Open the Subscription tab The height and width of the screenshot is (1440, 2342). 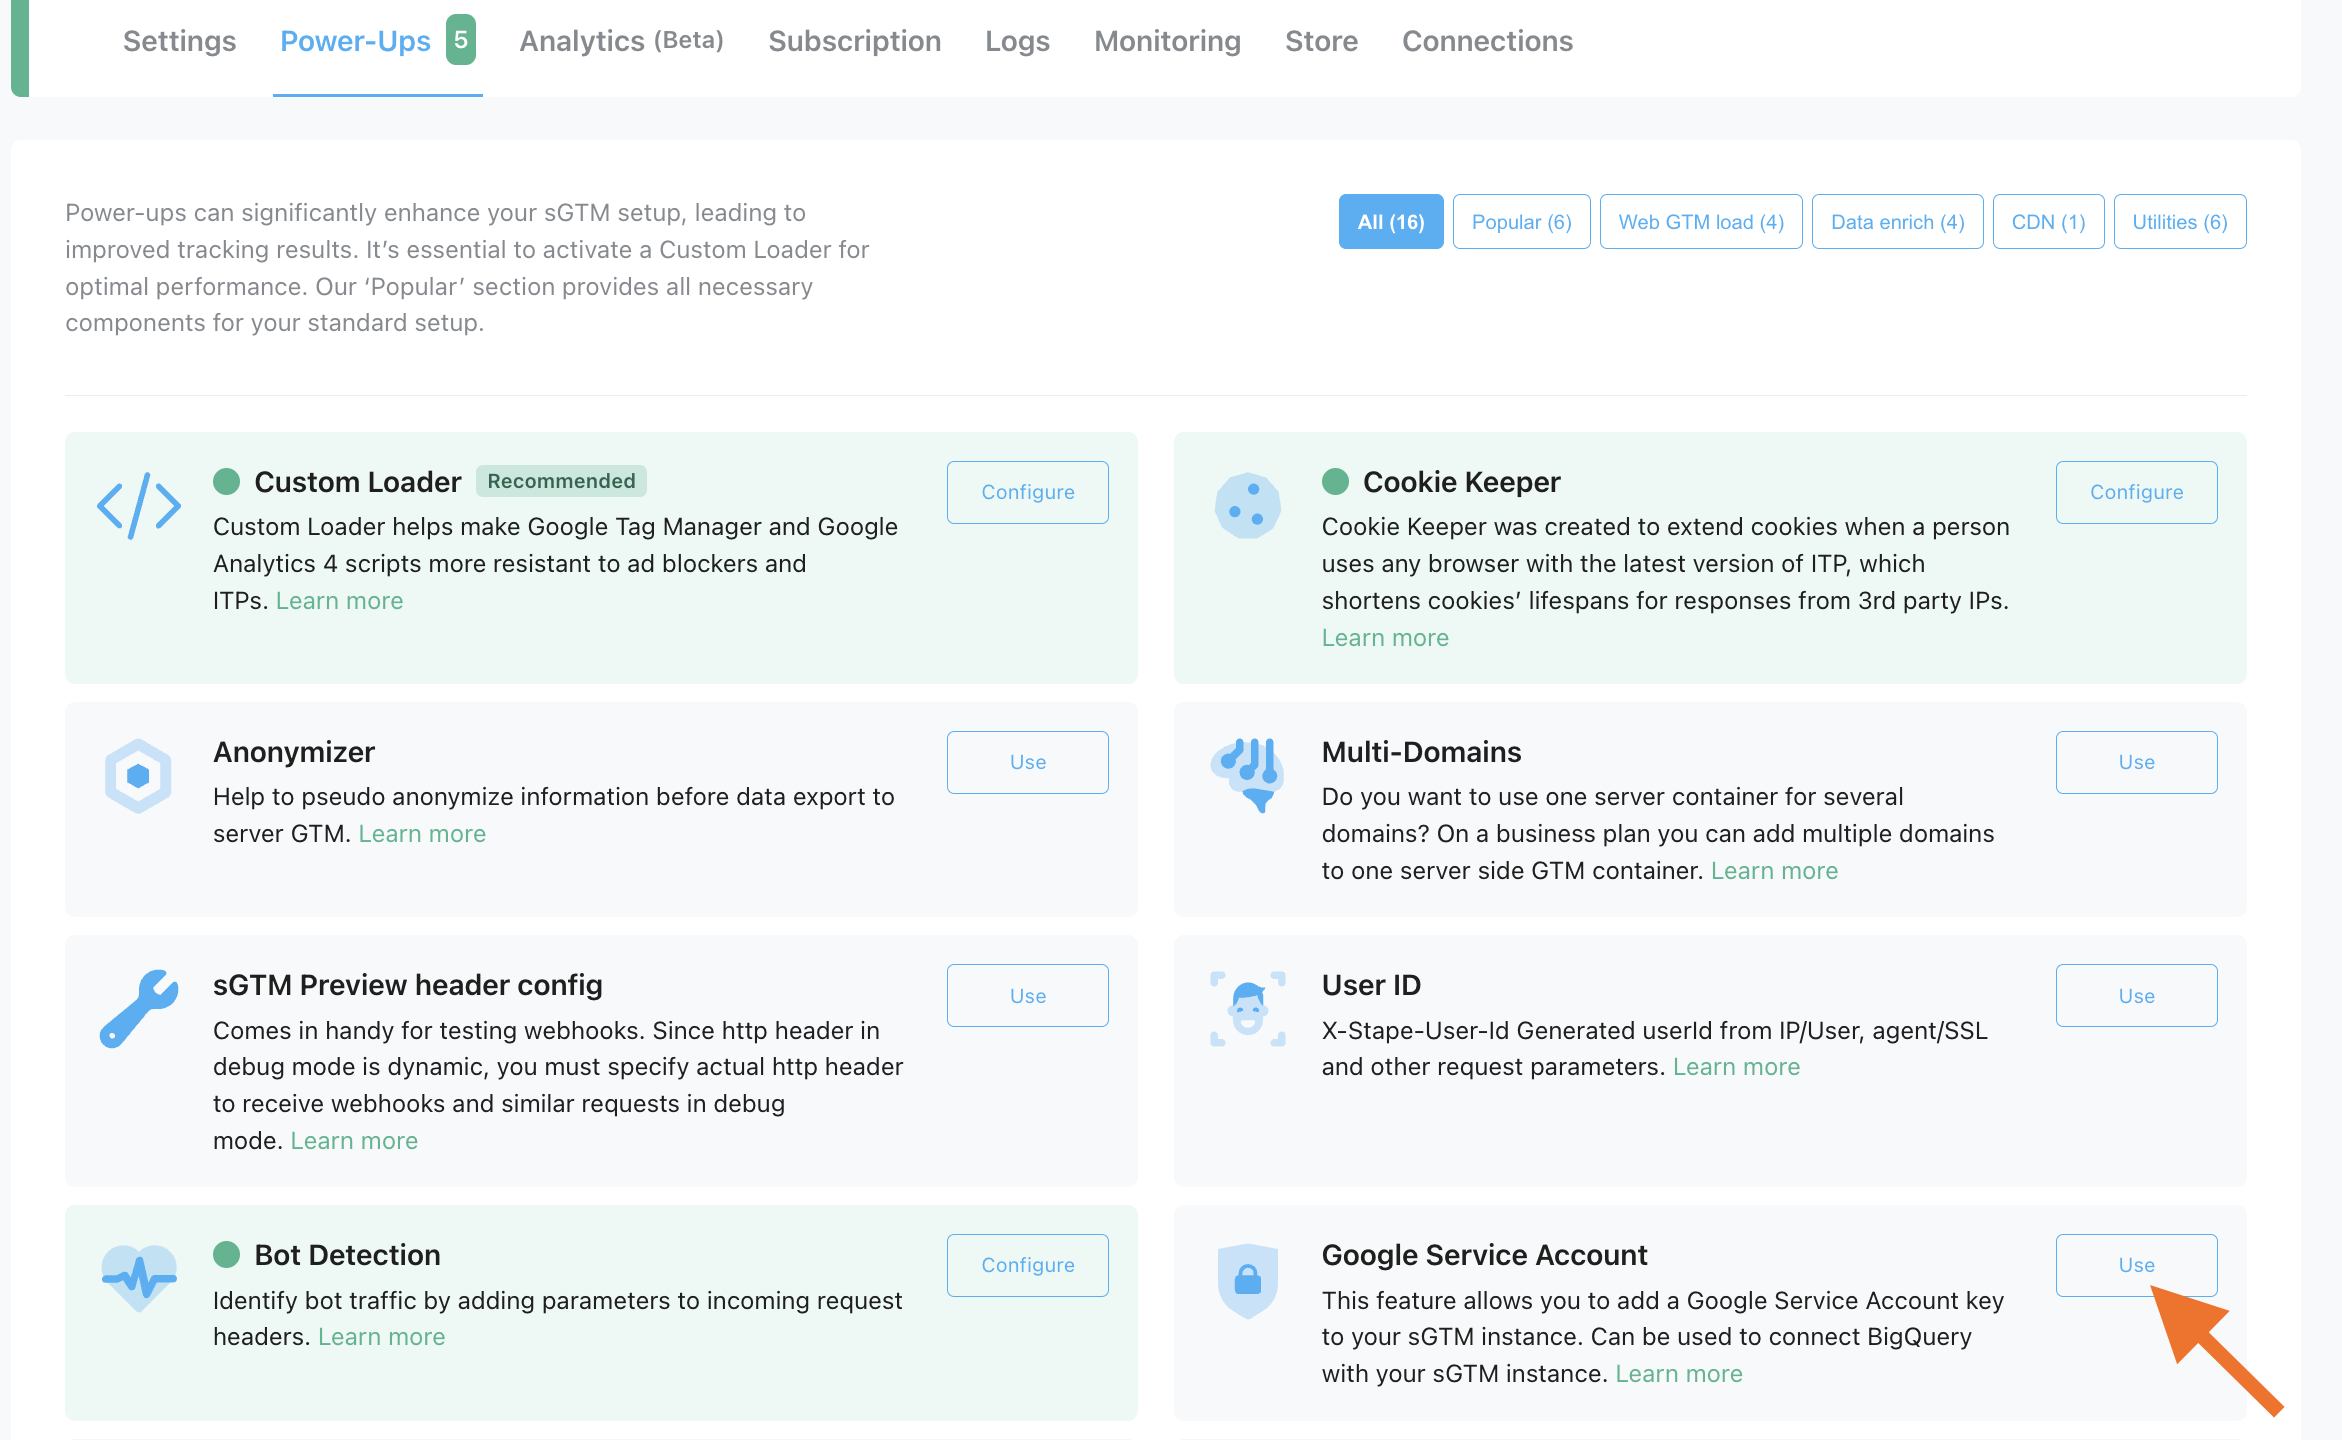tap(854, 41)
